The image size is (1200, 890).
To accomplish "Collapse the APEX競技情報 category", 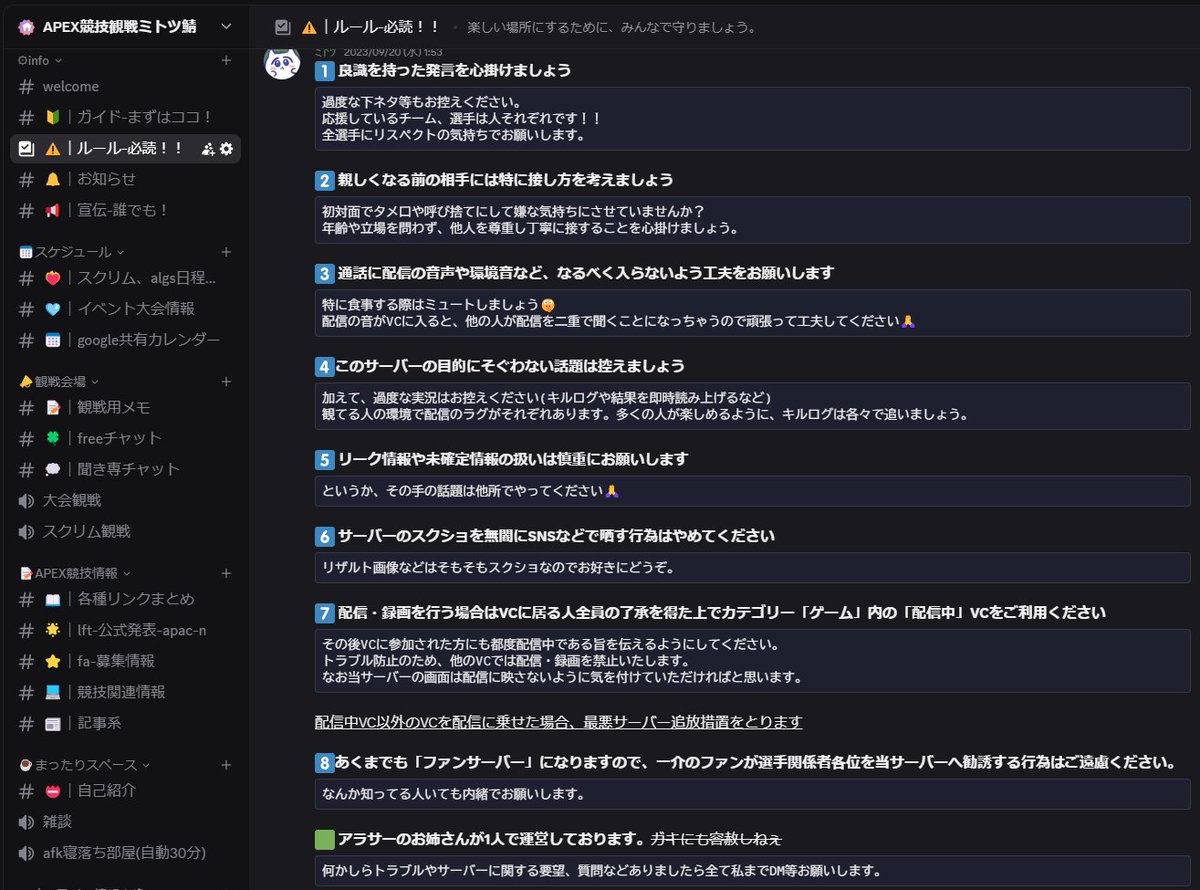I will (75, 573).
